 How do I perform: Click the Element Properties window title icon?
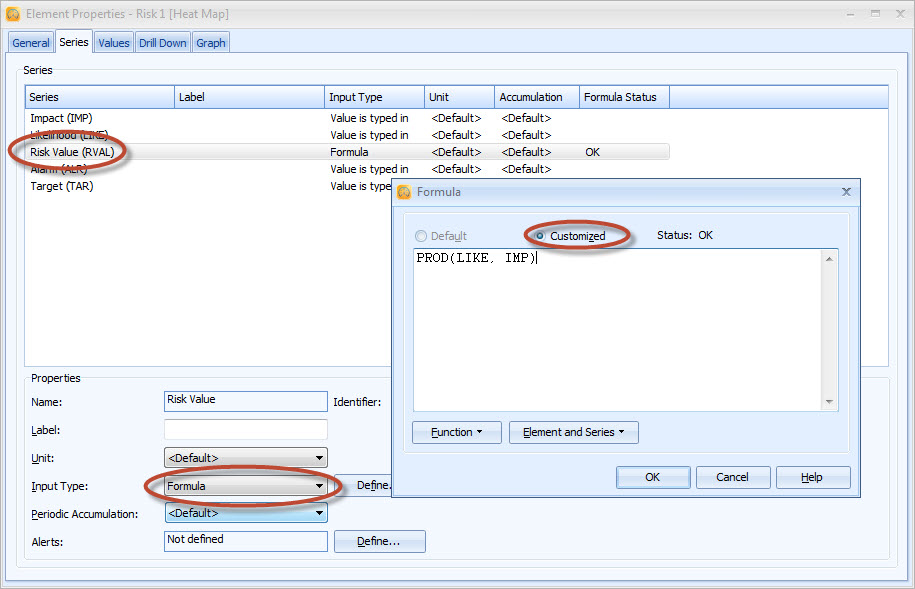(x=13, y=15)
